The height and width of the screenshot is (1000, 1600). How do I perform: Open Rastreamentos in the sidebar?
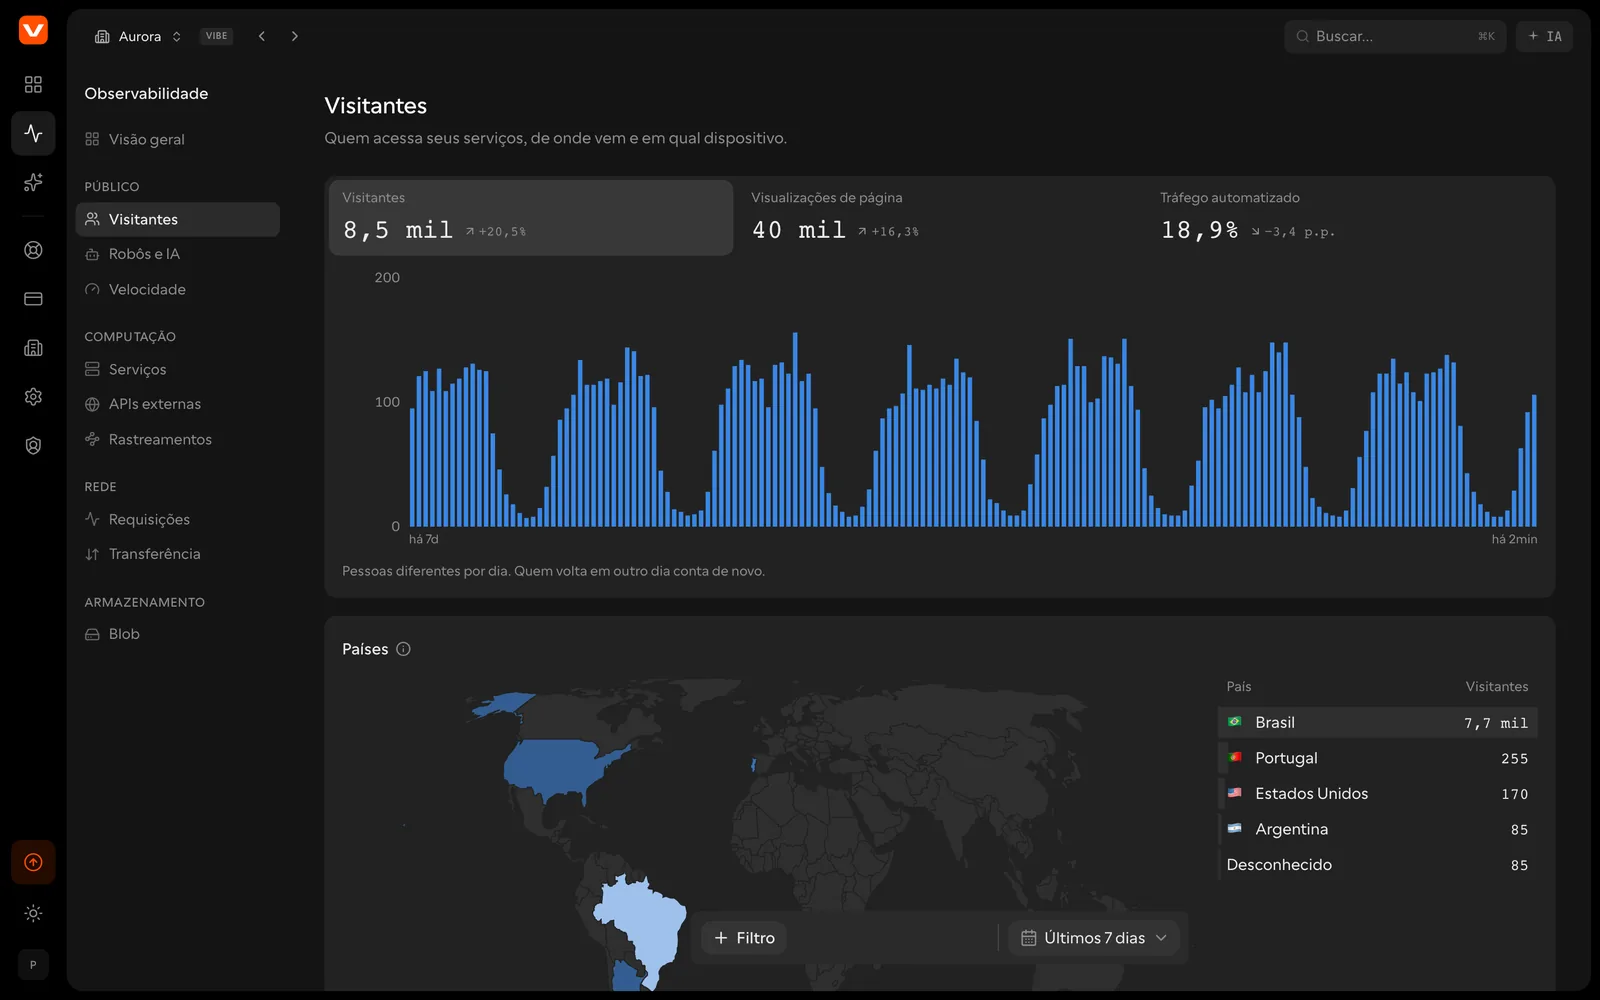click(x=178, y=439)
